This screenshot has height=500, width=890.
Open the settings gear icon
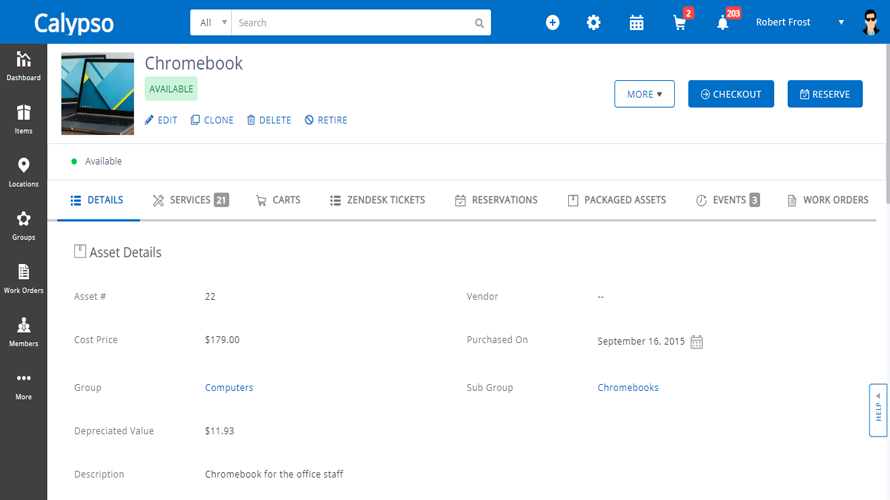point(594,22)
